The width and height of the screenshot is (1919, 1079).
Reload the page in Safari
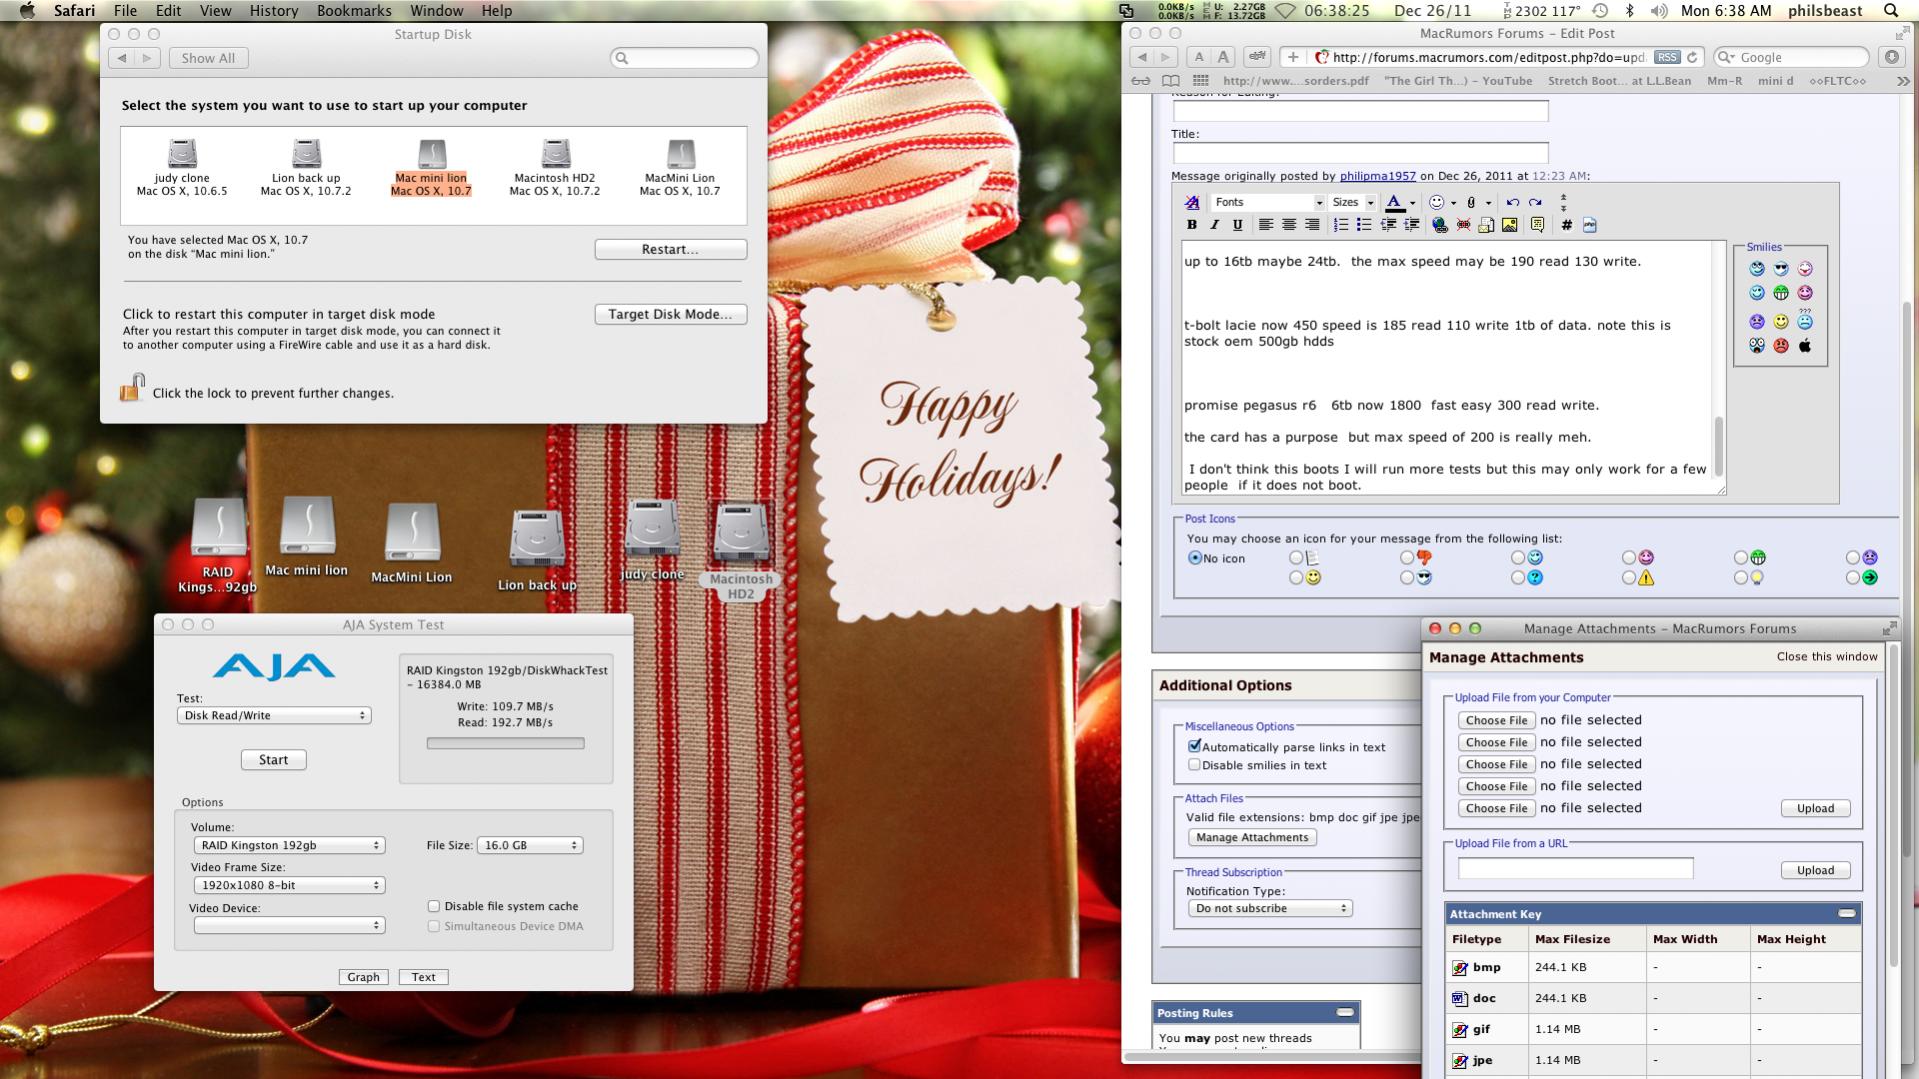pyautogui.click(x=1692, y=57)
